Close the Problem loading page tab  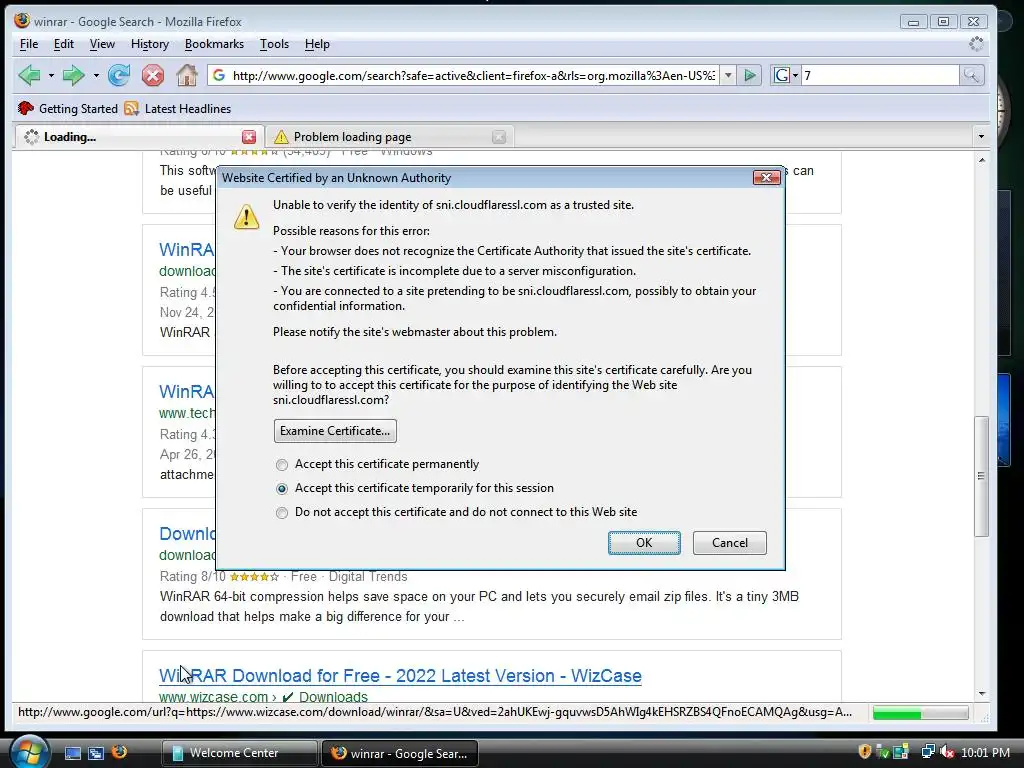(x=499, y=136)
